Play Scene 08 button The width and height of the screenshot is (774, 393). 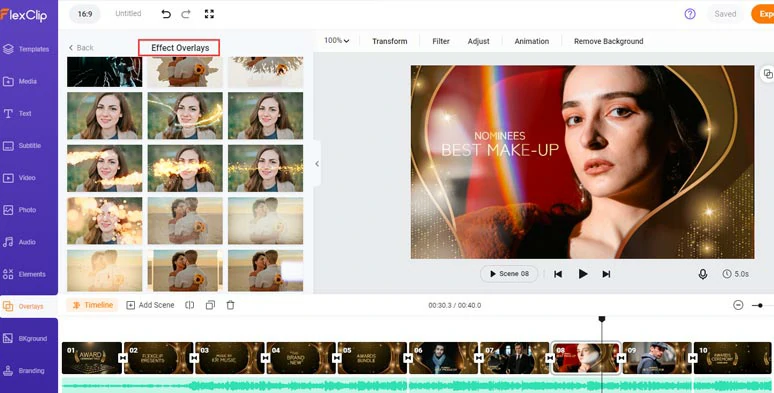click(x=509, y=274)
